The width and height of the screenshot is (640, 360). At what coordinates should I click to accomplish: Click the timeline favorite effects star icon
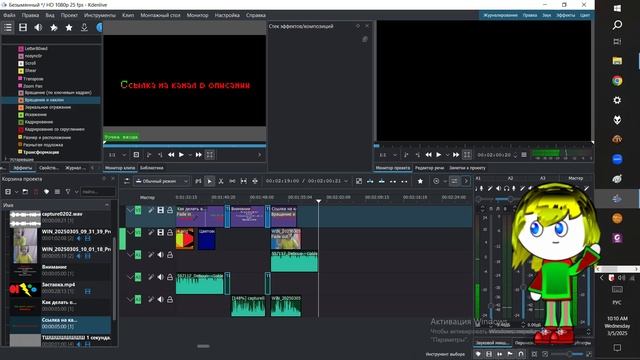(420, 181)
